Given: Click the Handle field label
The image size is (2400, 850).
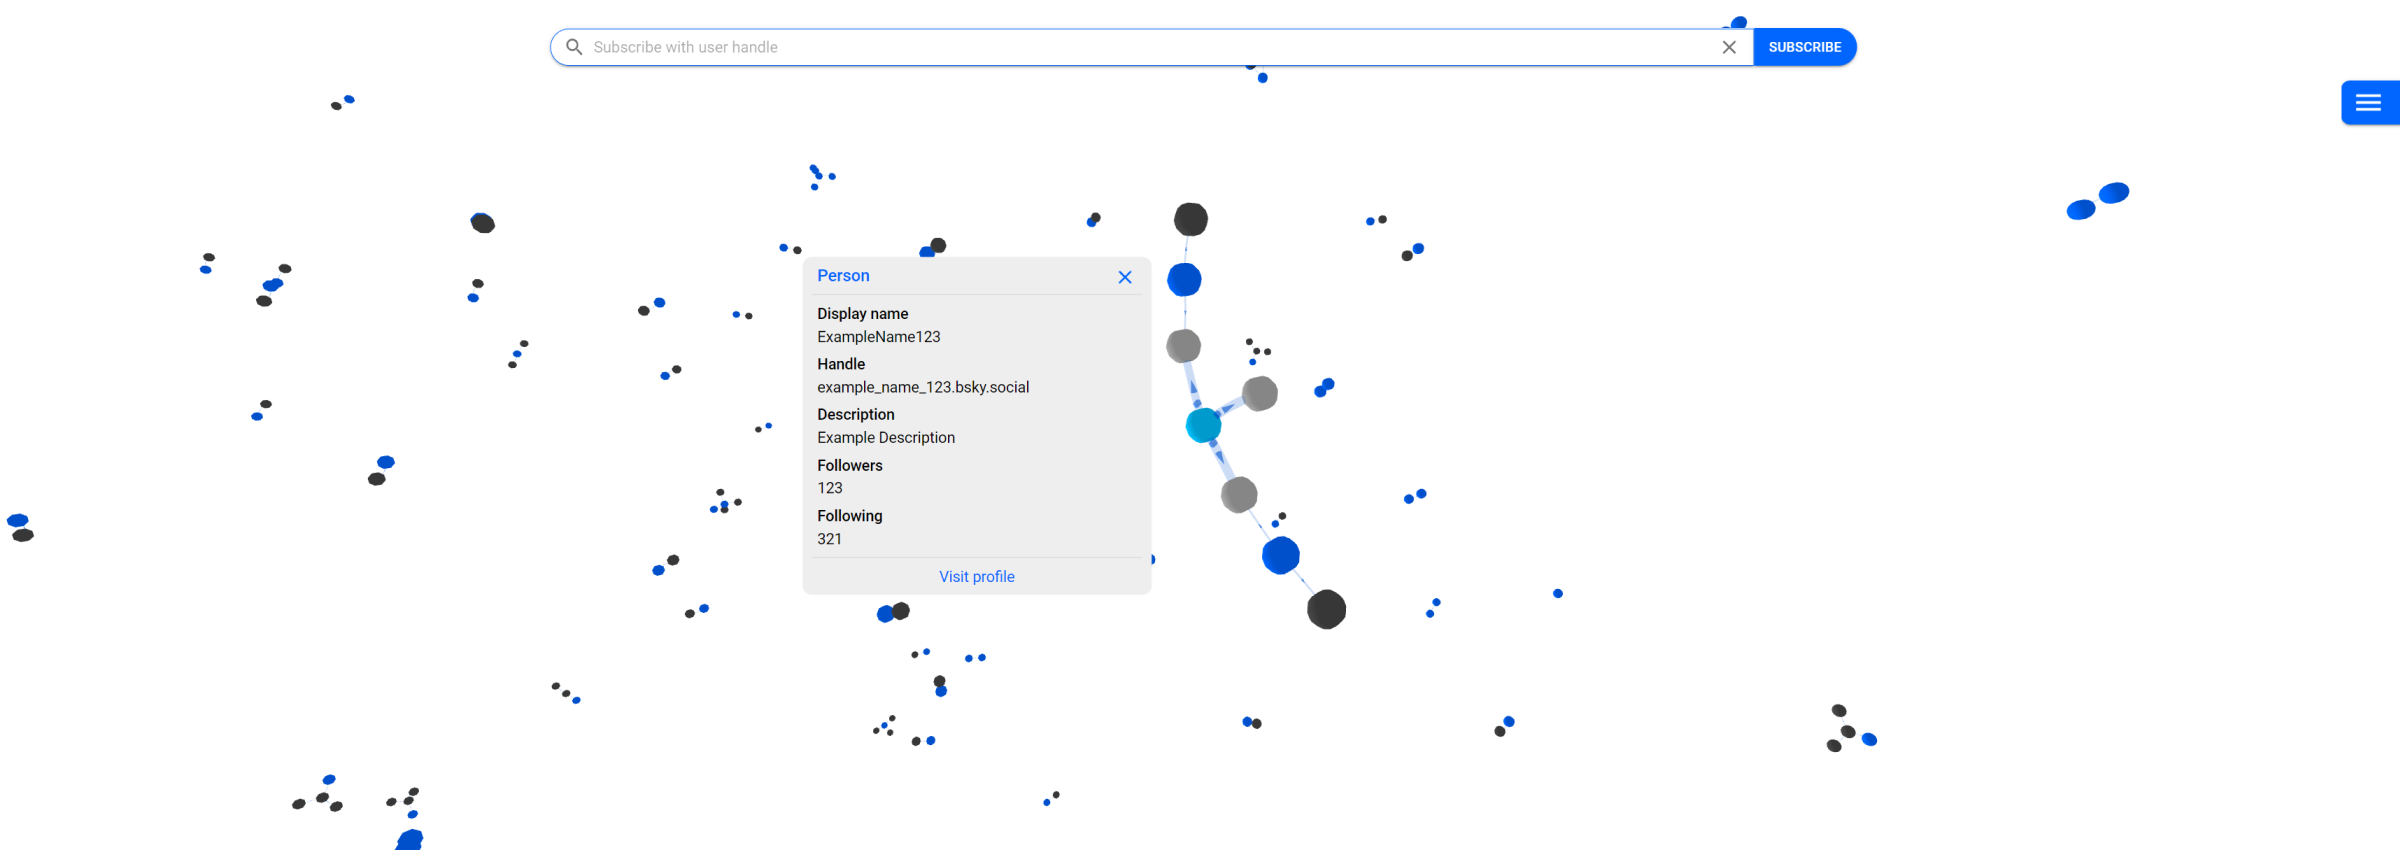Looking at the screenshot, I should pyautogui.click(x=841, y=364).
